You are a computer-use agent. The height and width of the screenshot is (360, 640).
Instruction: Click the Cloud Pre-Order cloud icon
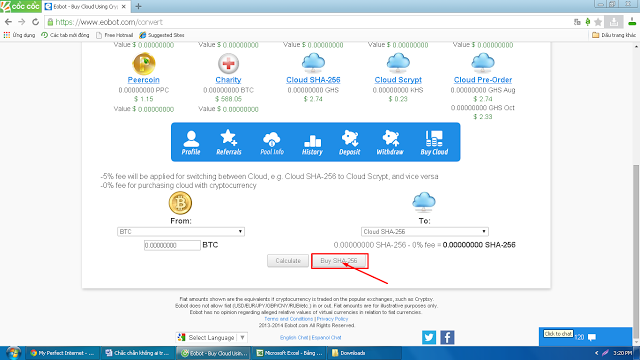click(483, 63)
